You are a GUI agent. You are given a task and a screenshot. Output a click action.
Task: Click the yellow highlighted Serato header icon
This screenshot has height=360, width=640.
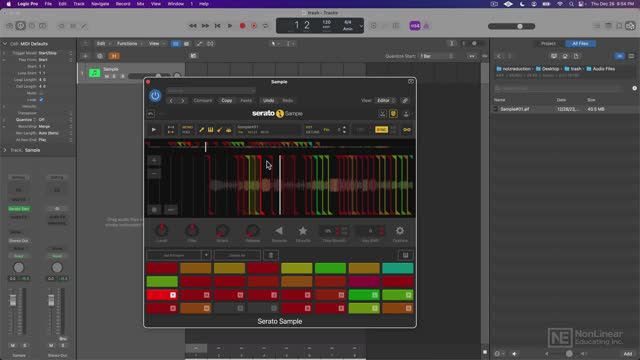393,114
